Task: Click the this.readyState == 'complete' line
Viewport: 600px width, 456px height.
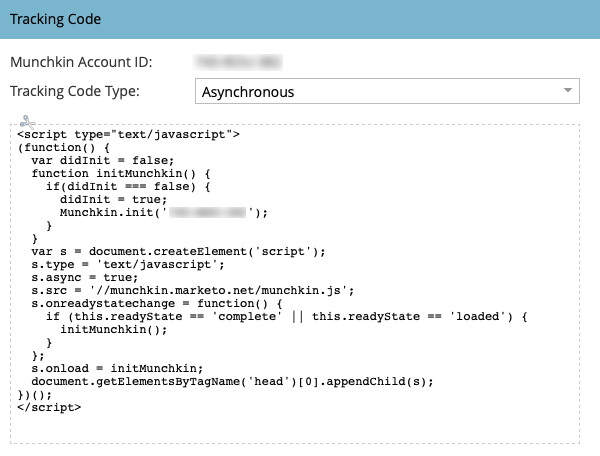Action: coord(287,316)
